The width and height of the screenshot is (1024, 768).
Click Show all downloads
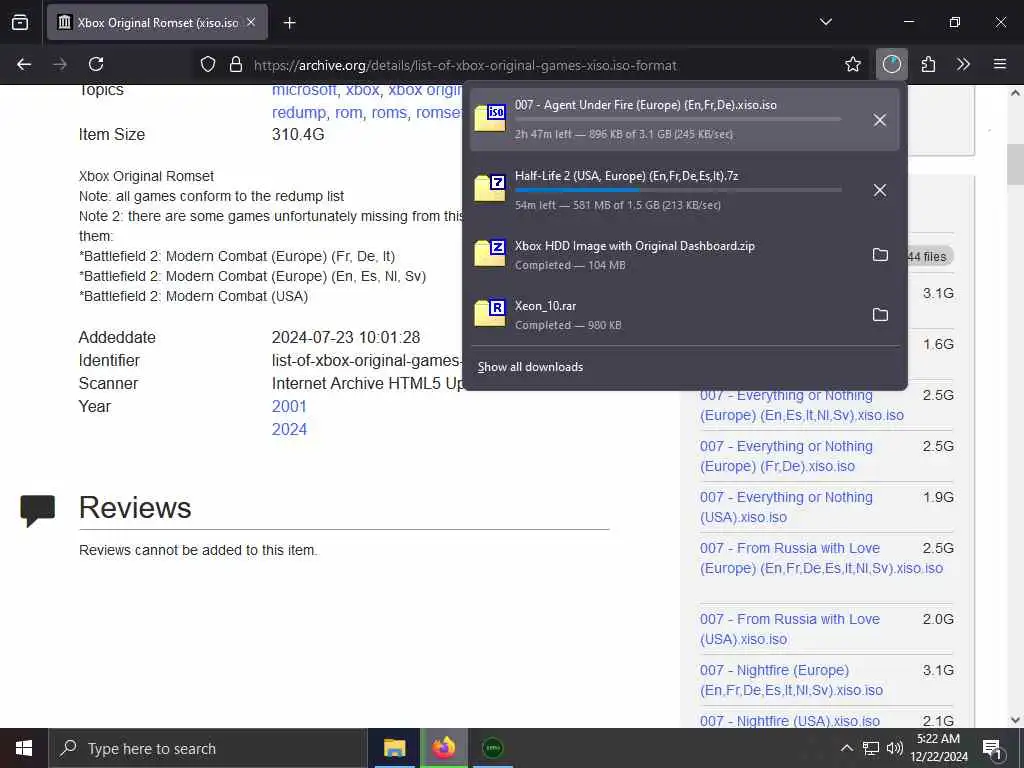click(x=530, y=367)
